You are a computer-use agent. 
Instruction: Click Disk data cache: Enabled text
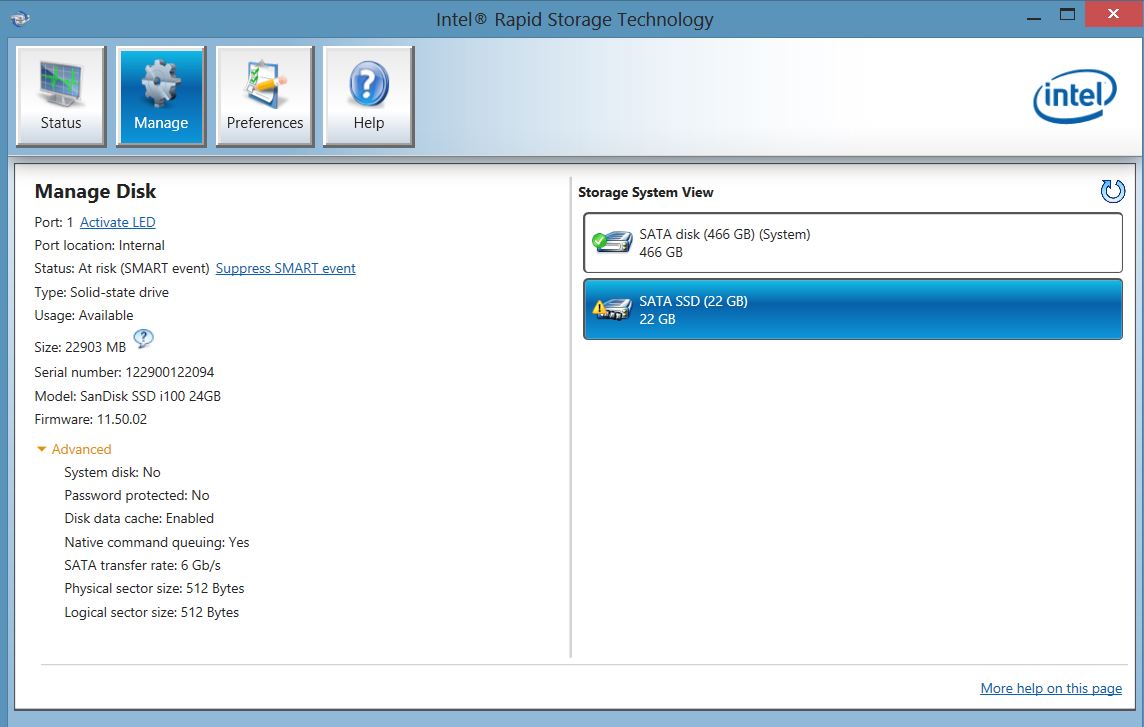139,518
